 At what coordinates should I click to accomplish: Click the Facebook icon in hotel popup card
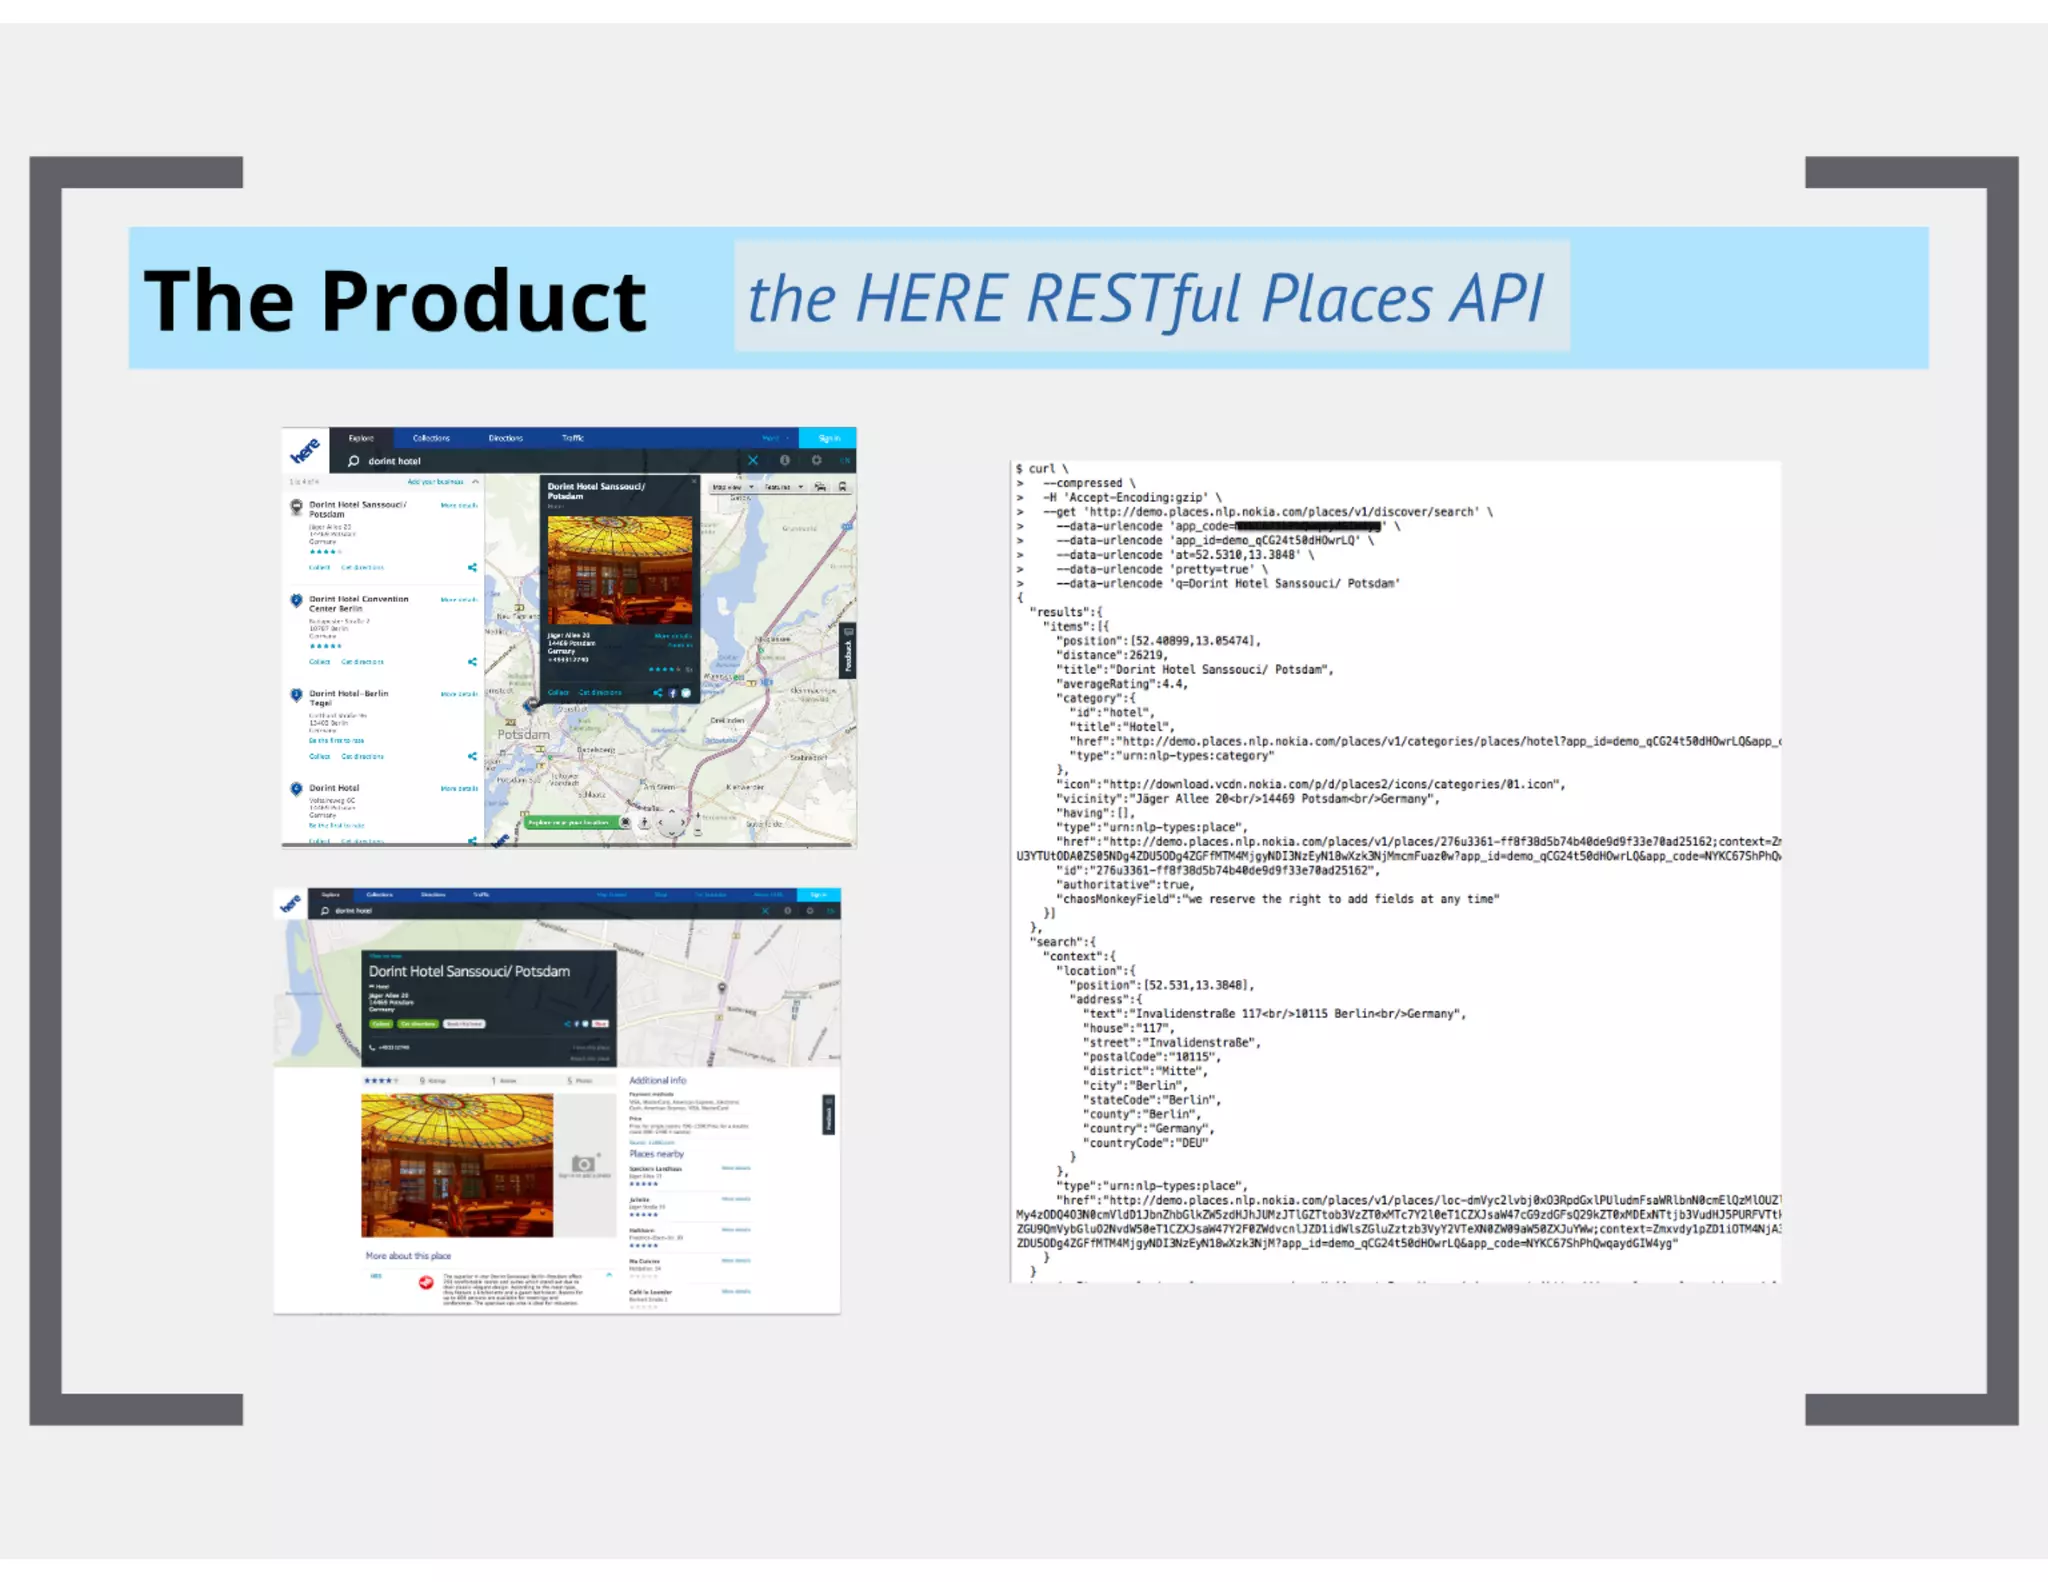click(672, 693)
